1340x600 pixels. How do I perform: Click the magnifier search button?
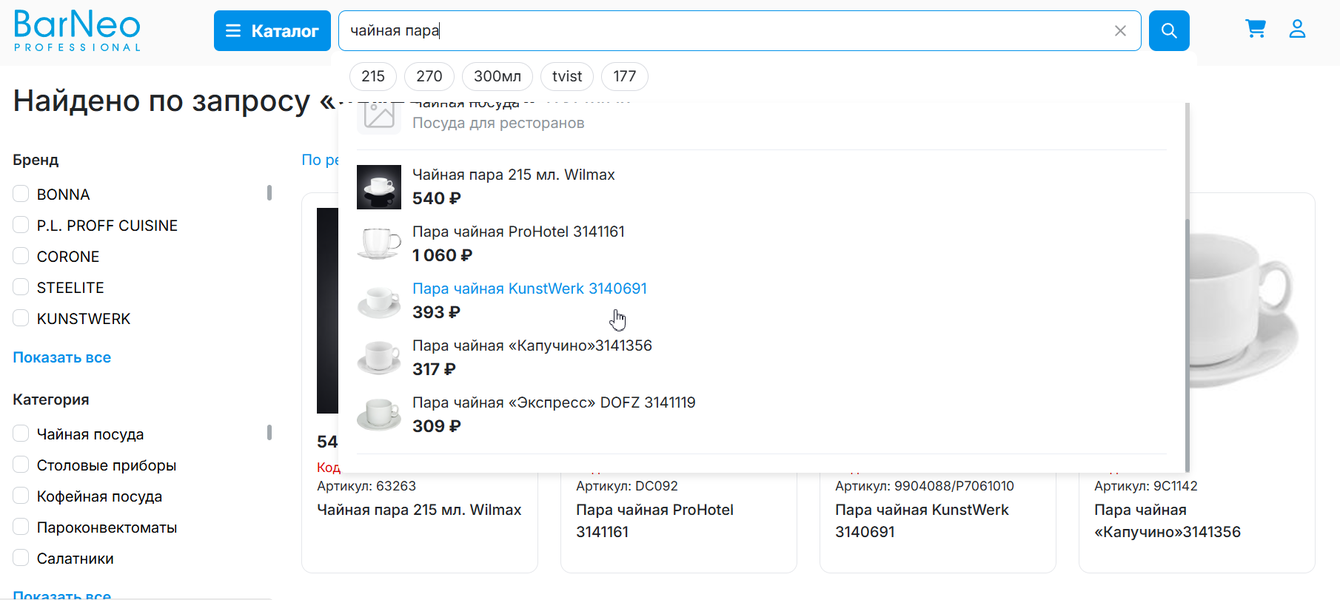(x=1169, y=31)
